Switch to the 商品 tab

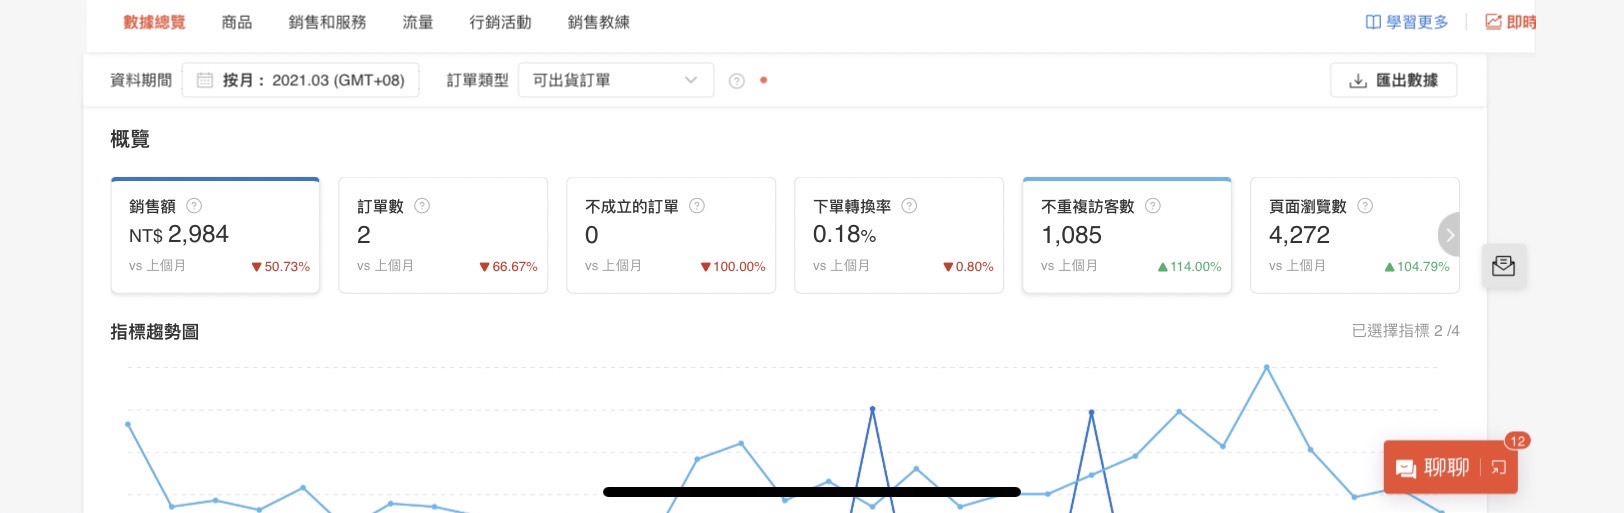click(237, 22)
